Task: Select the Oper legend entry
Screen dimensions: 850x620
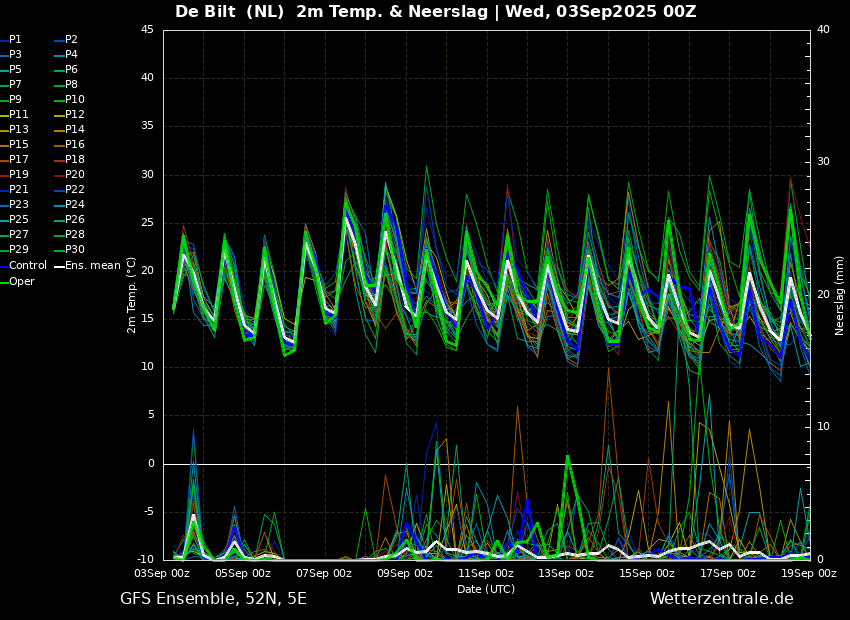Action: 22,282
